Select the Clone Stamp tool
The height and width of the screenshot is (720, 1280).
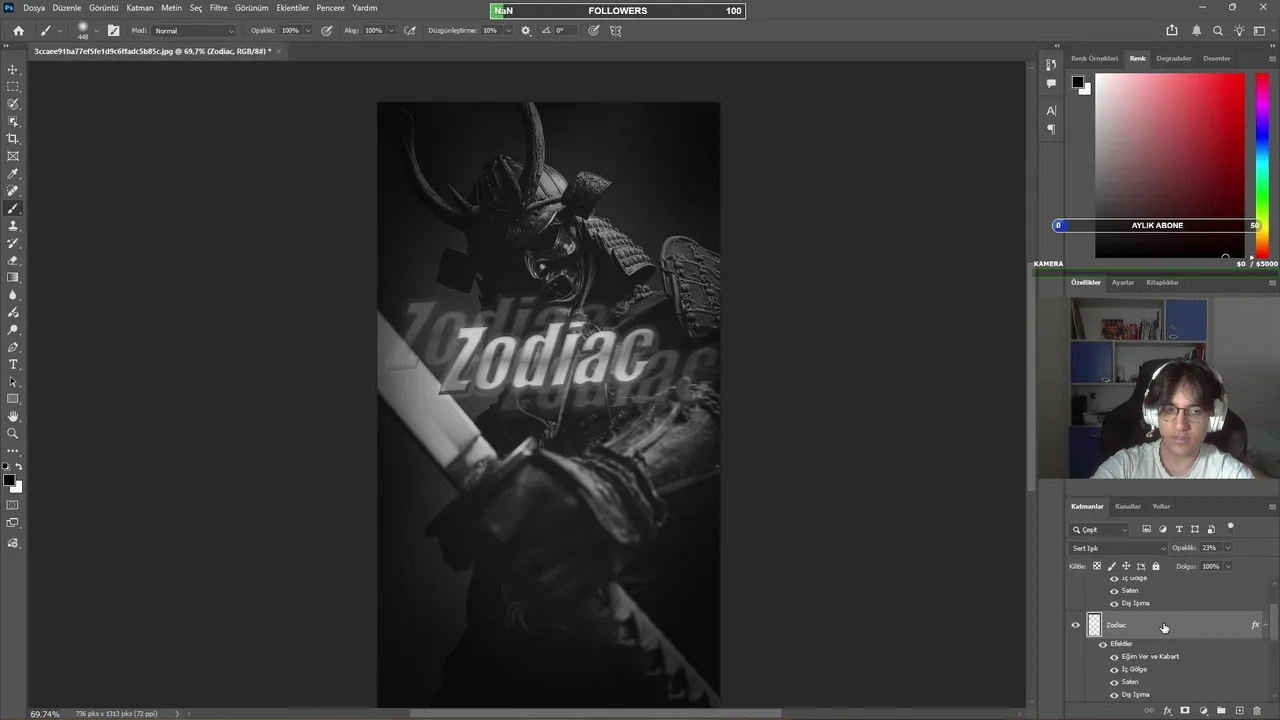13,226
